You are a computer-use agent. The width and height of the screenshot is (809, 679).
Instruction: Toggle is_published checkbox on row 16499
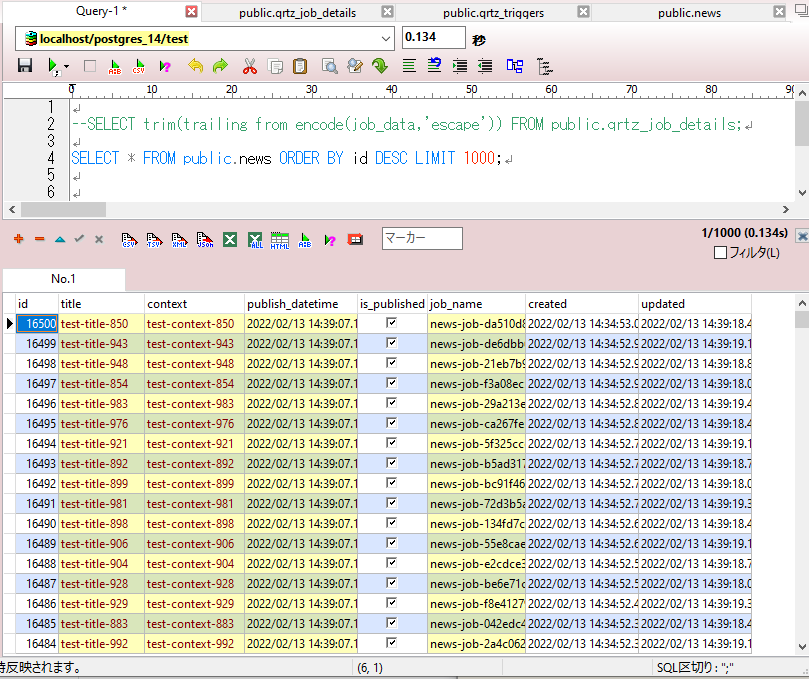point(391,342)
